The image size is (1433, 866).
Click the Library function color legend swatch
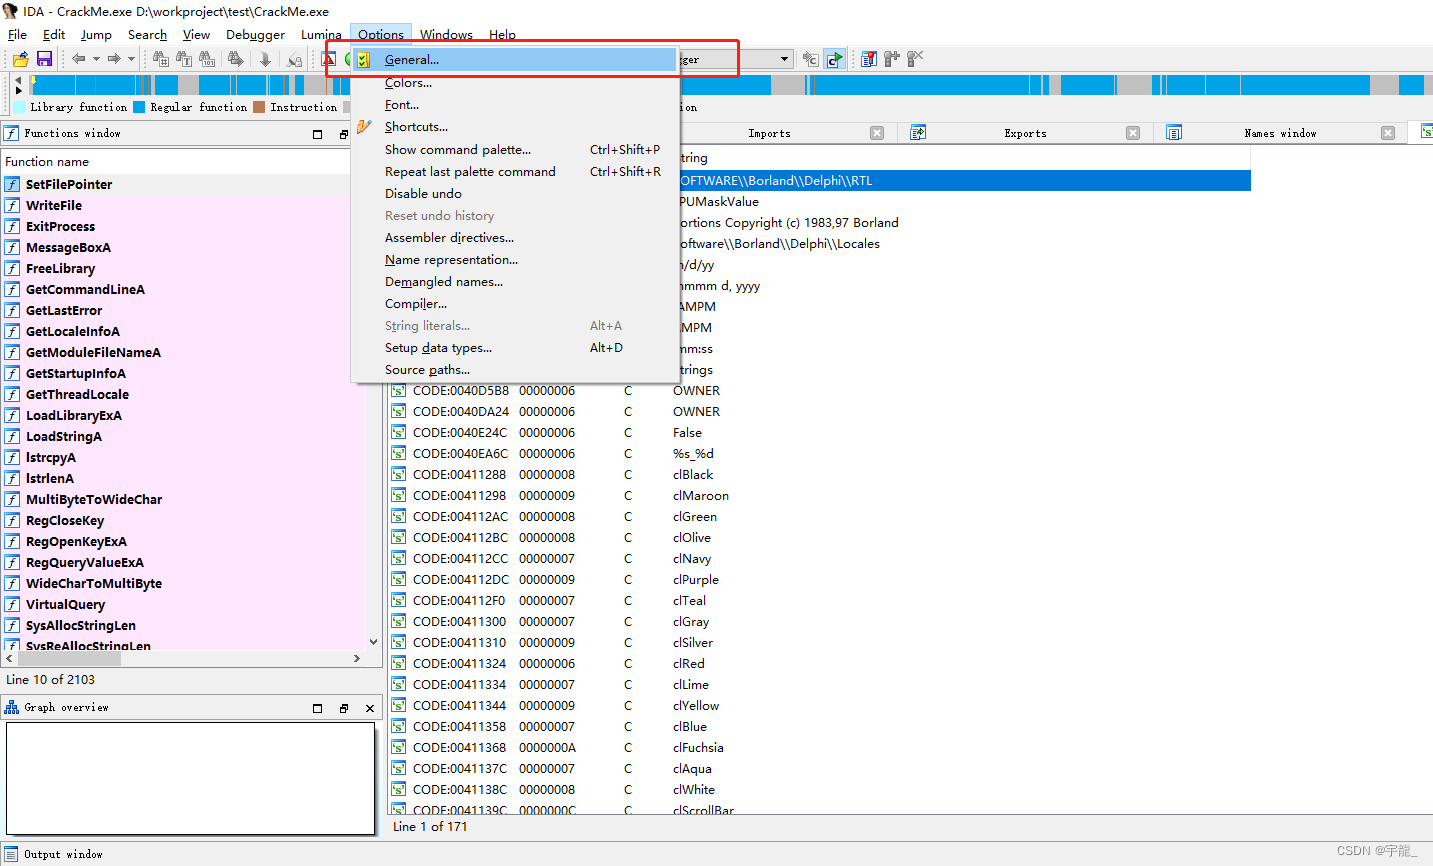(20, 107)
